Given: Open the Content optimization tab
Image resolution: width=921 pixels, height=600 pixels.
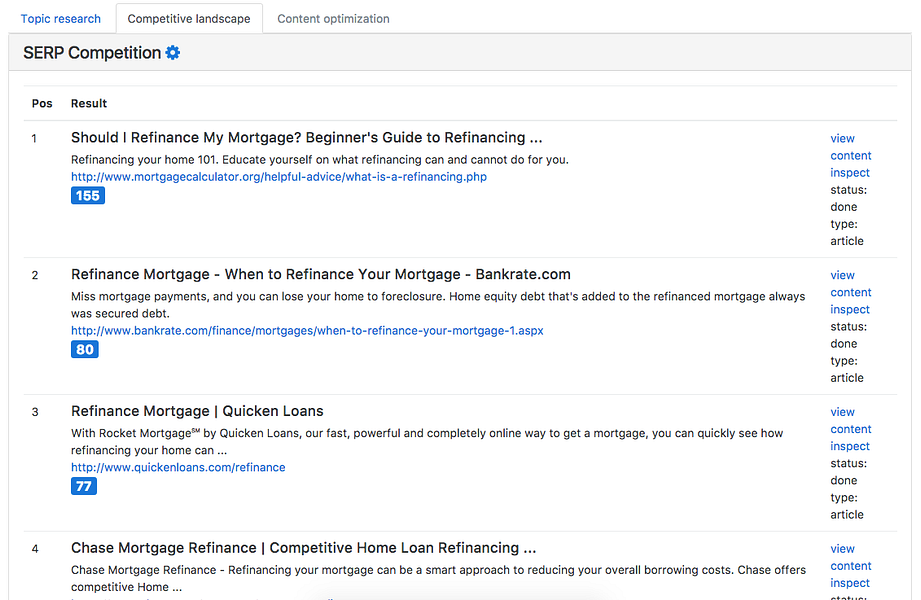Looking at the screenshot, I should (x=334, y=18).
